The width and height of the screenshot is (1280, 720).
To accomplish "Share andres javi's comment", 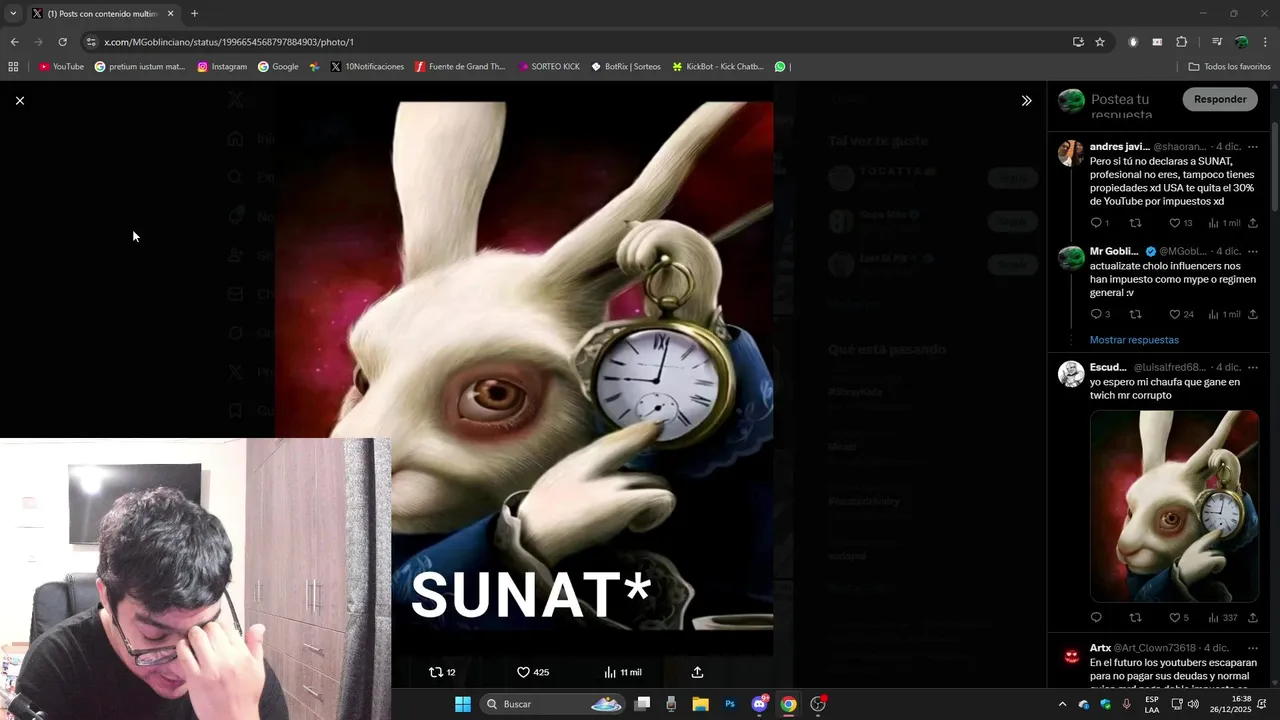I will pos(1252,223).
